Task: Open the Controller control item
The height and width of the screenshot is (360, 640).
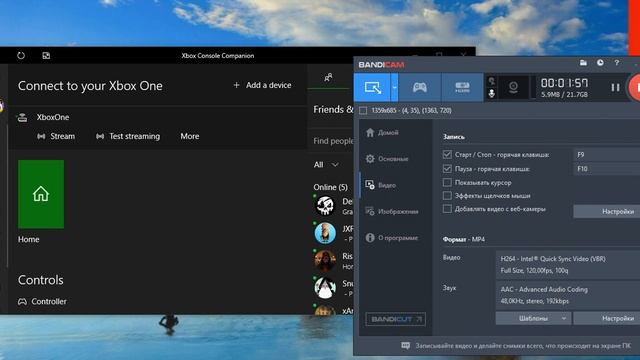Action: pos(42,302)
